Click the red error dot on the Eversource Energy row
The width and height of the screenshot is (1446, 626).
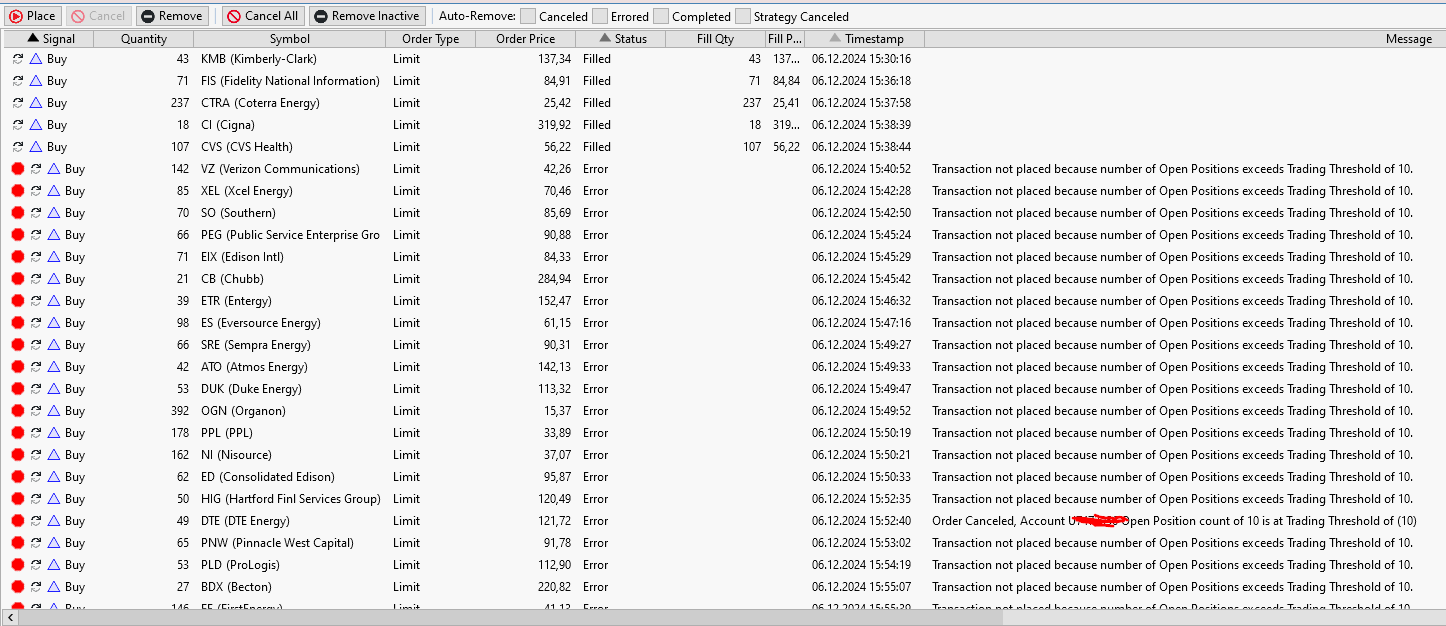18,323
